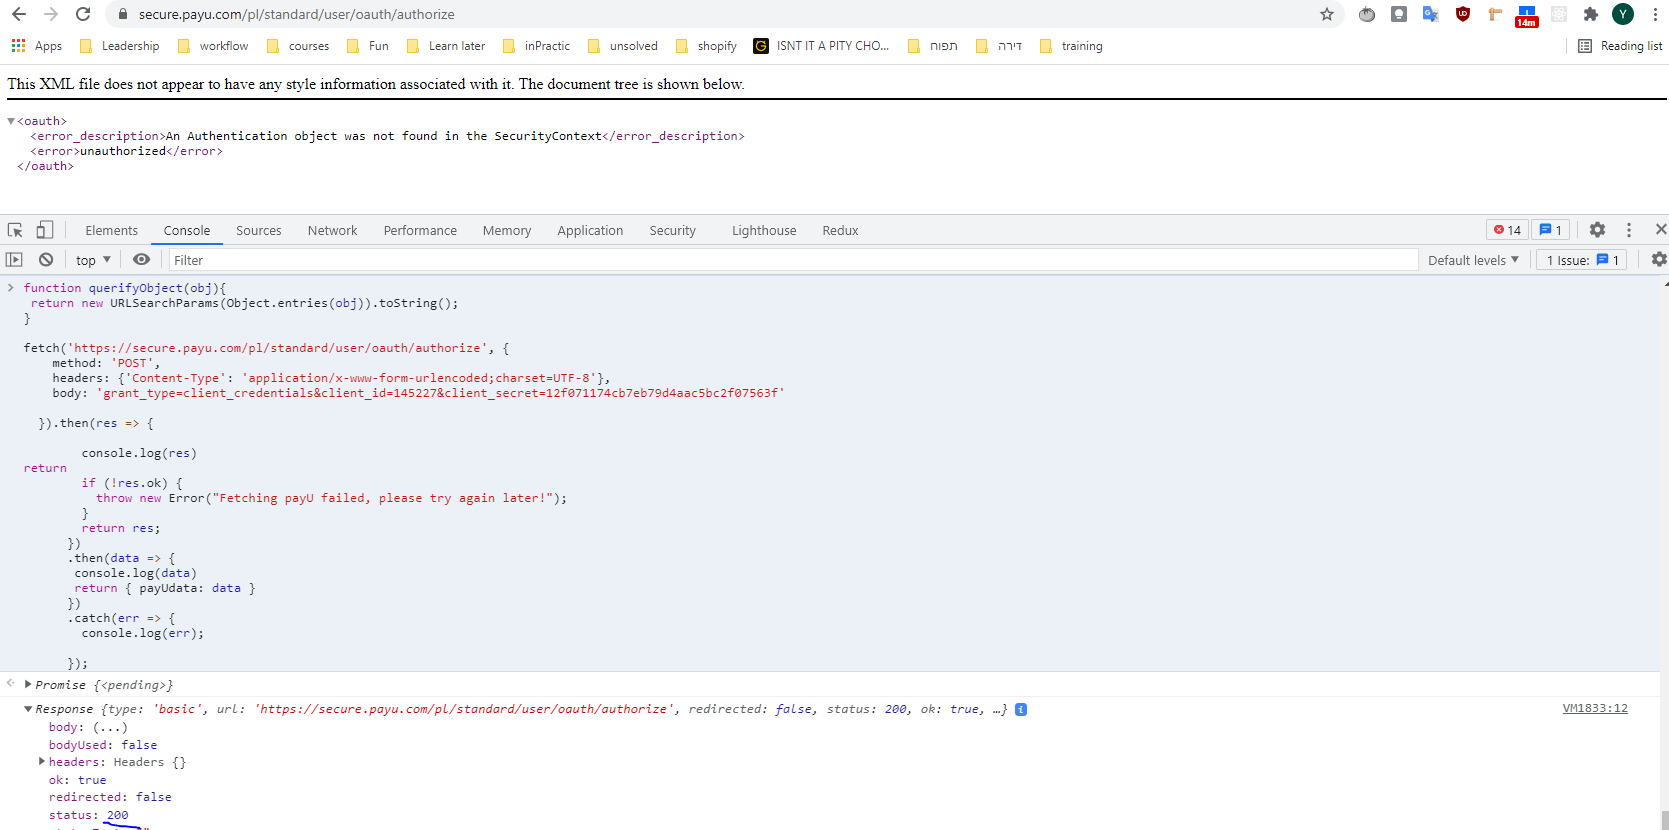This screenshot has width=1669, height=830.
Task: Click the blue 1 message badge
Action: tap(1550, 230)
